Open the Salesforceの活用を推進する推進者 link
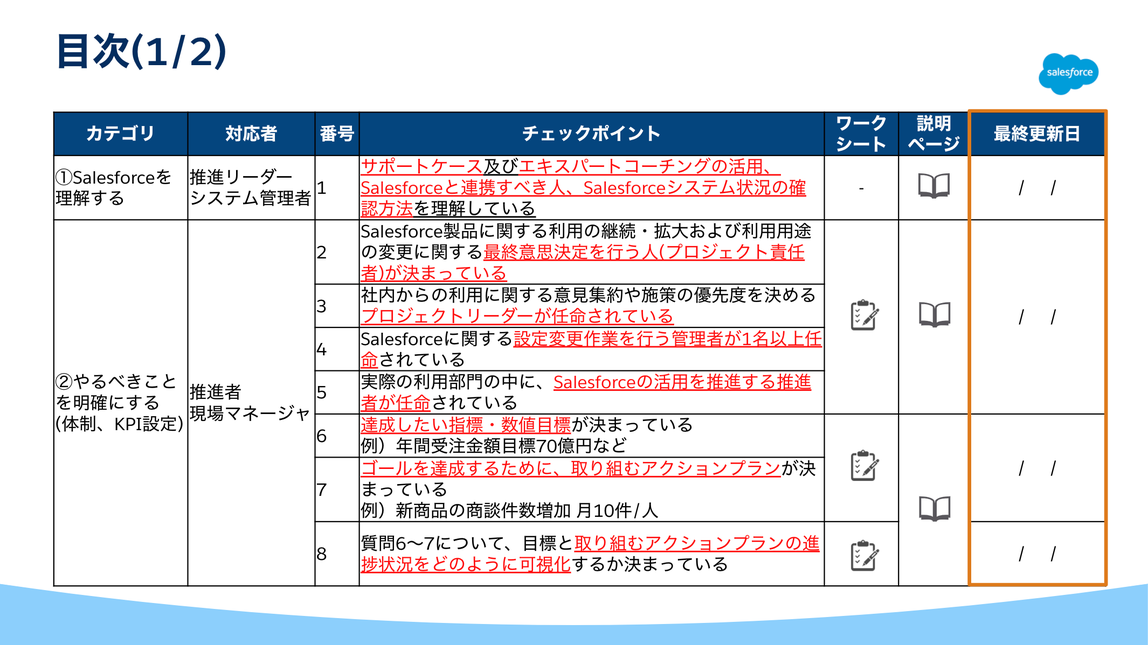This screenshot has height=645, width=1148. click(x=682, y=382)
